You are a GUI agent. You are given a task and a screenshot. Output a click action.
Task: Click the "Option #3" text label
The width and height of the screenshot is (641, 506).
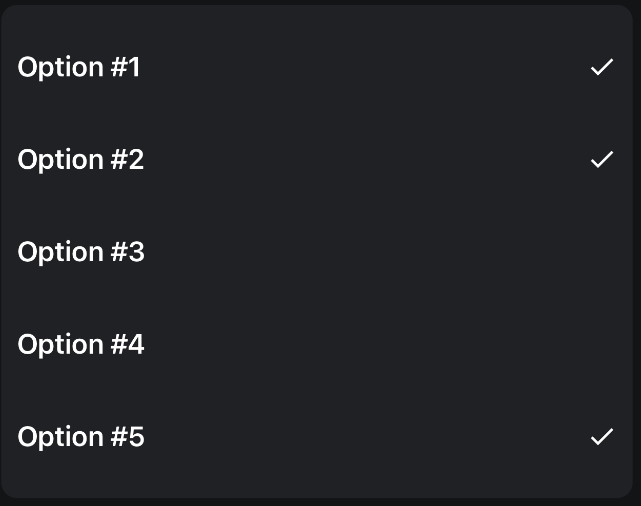pyautogui.click(x=81, y=252)
